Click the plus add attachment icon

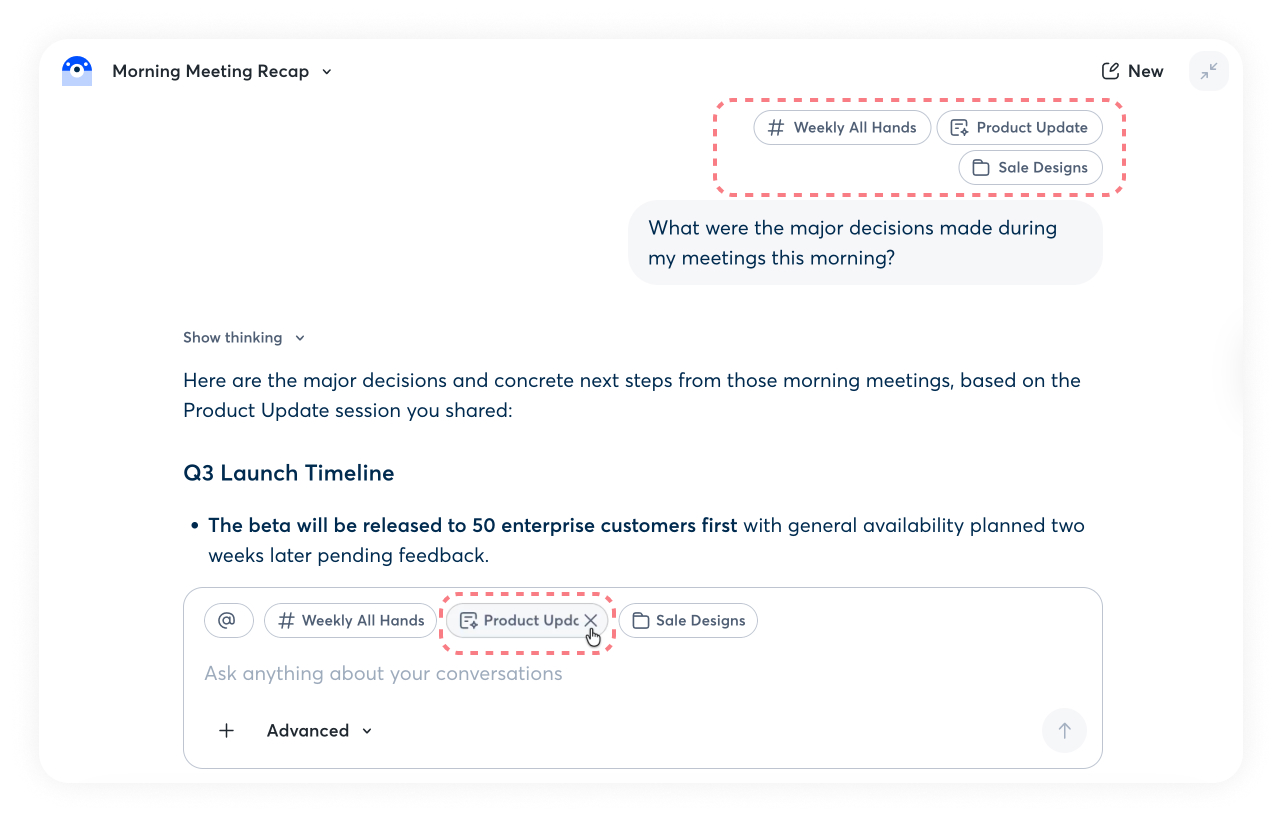point(227,731)
